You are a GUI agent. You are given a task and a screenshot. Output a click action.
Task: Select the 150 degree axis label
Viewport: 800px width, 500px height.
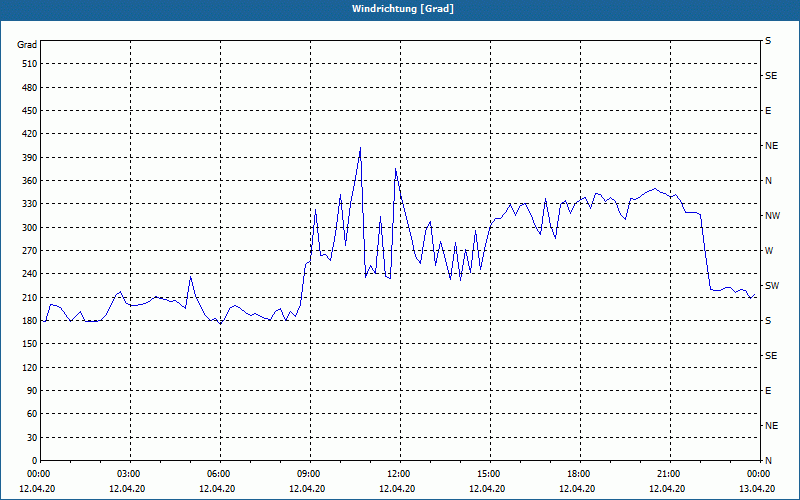[x=30, y=344]
